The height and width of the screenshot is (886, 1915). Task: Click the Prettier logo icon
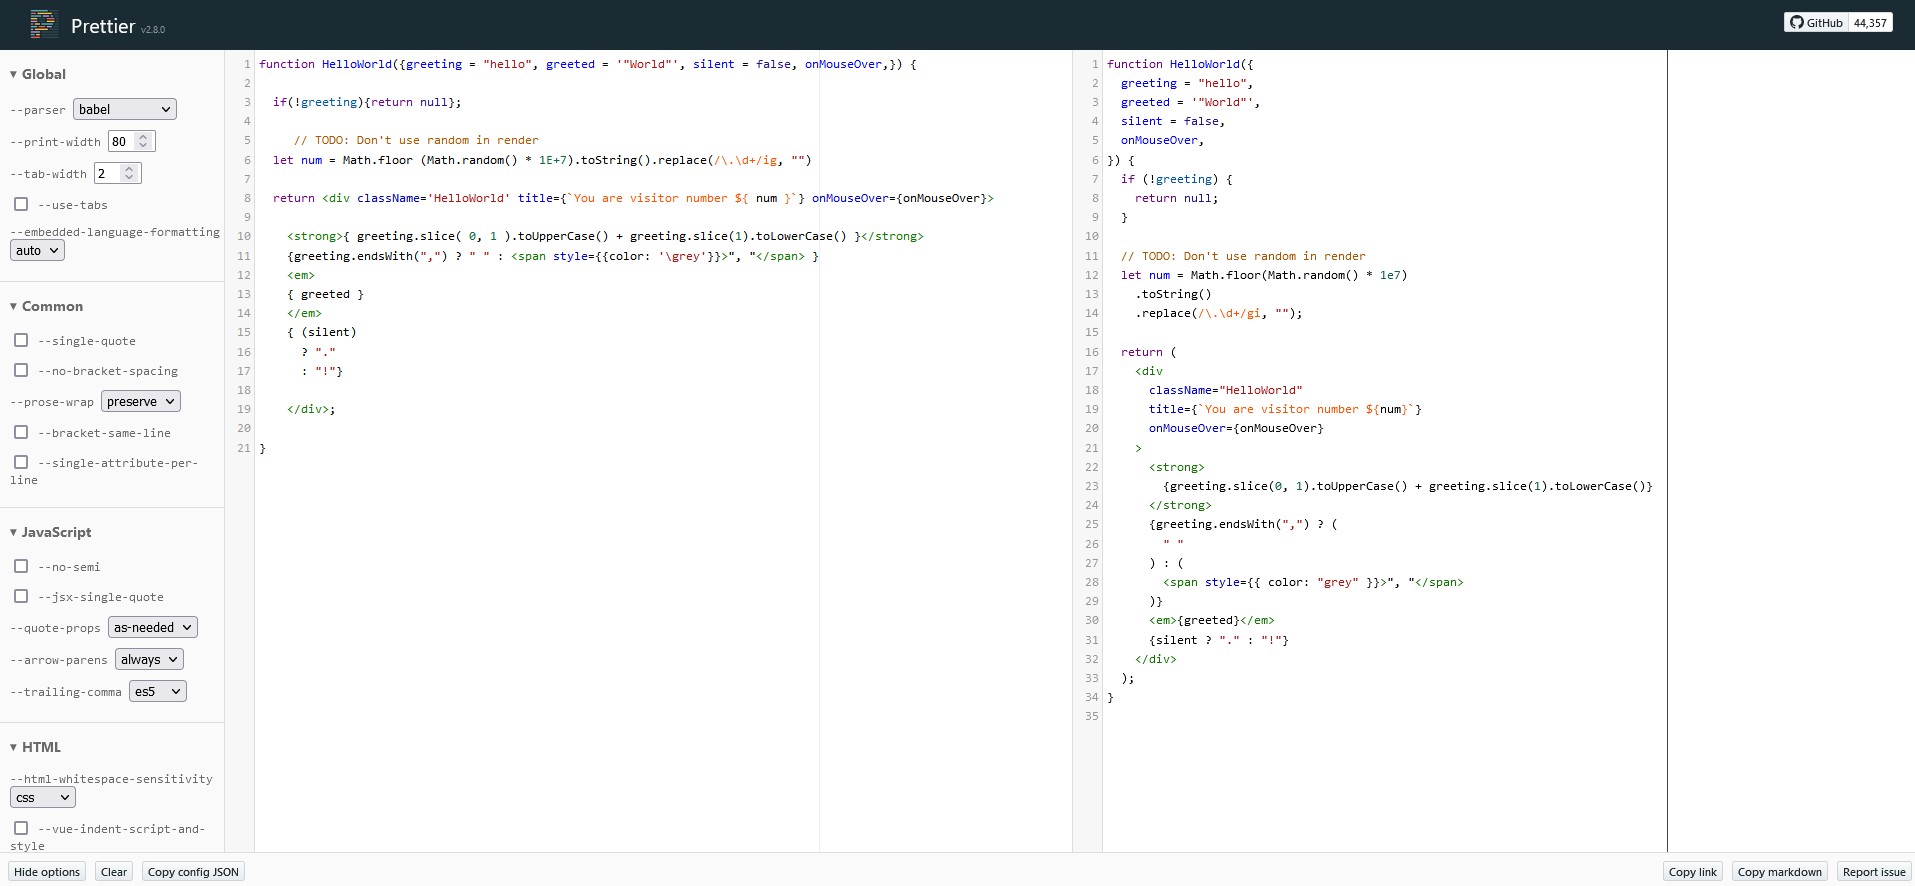tap(43, 25)
